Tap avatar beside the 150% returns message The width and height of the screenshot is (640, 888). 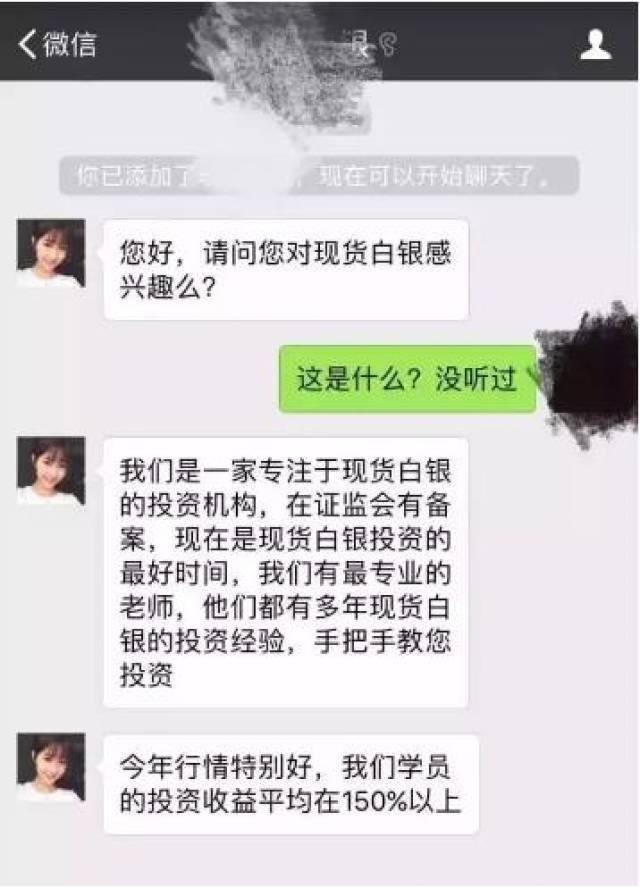51,767
